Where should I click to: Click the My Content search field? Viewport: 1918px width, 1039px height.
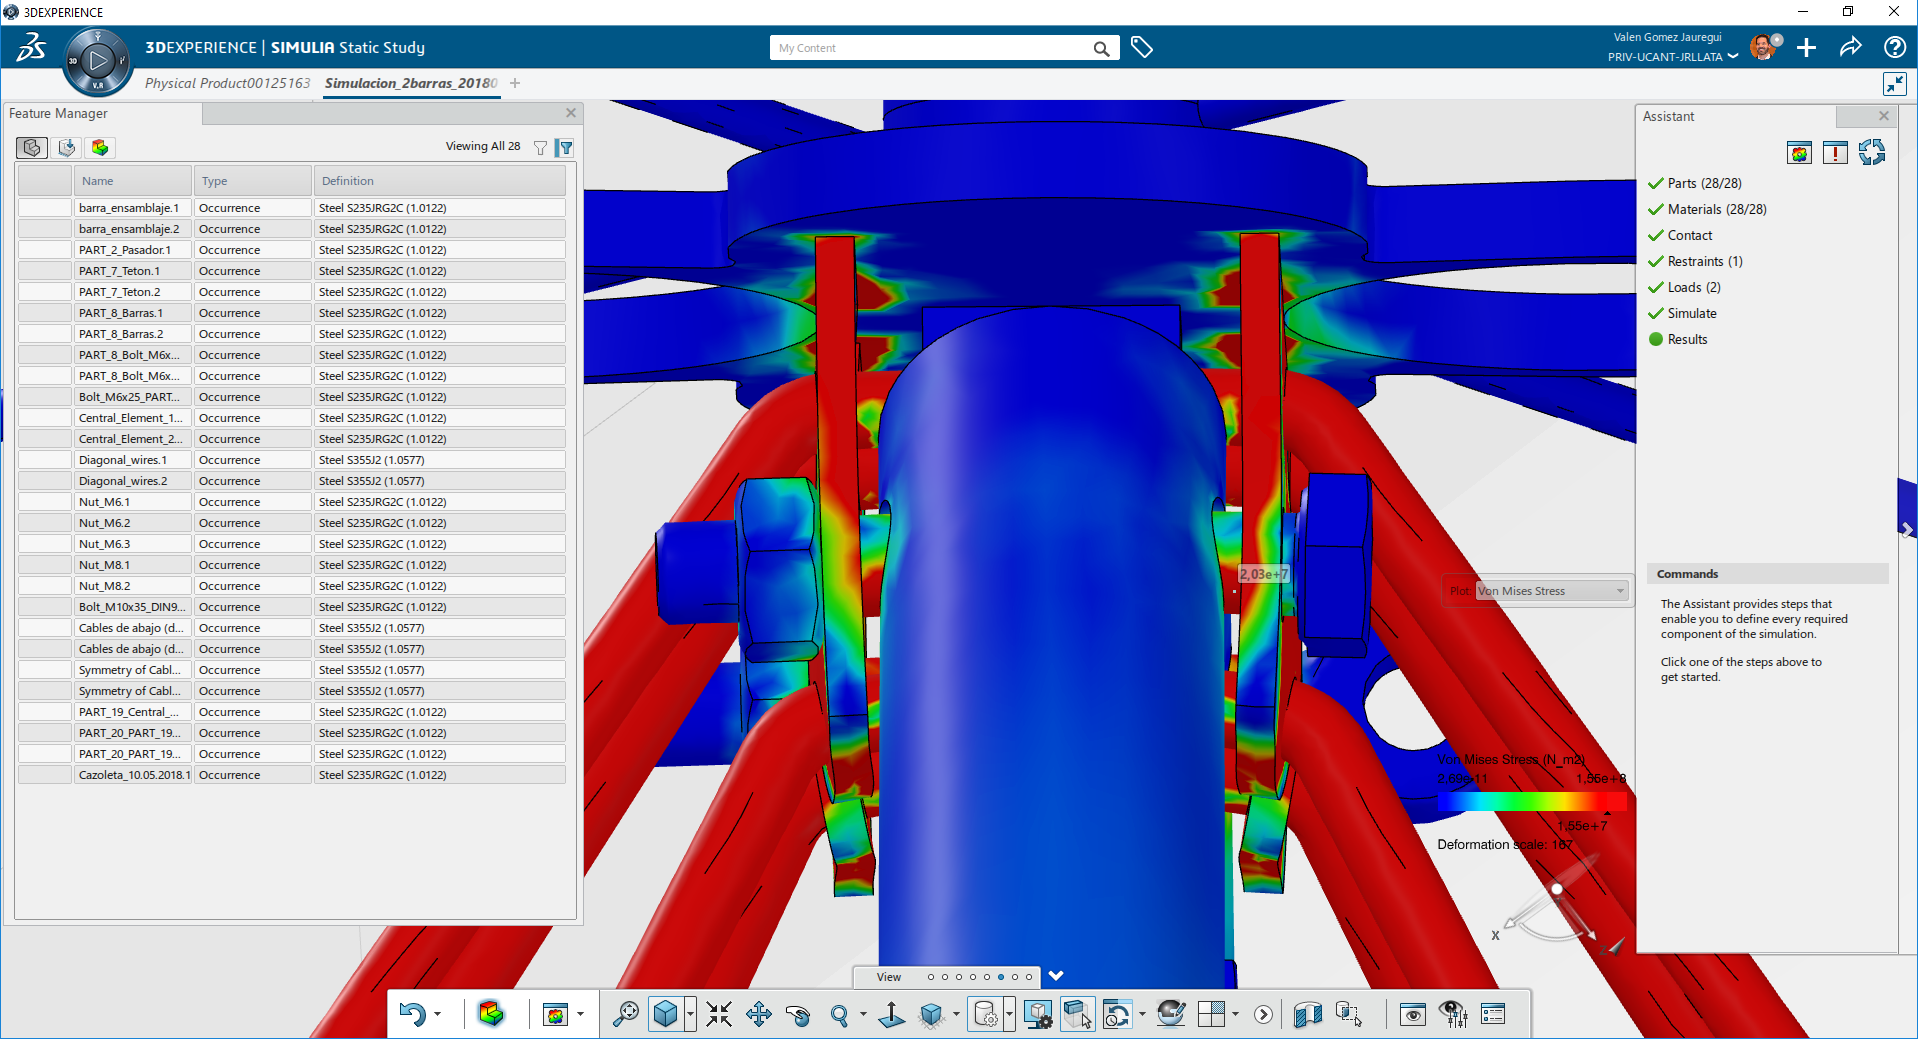click(x=930, y=48)
